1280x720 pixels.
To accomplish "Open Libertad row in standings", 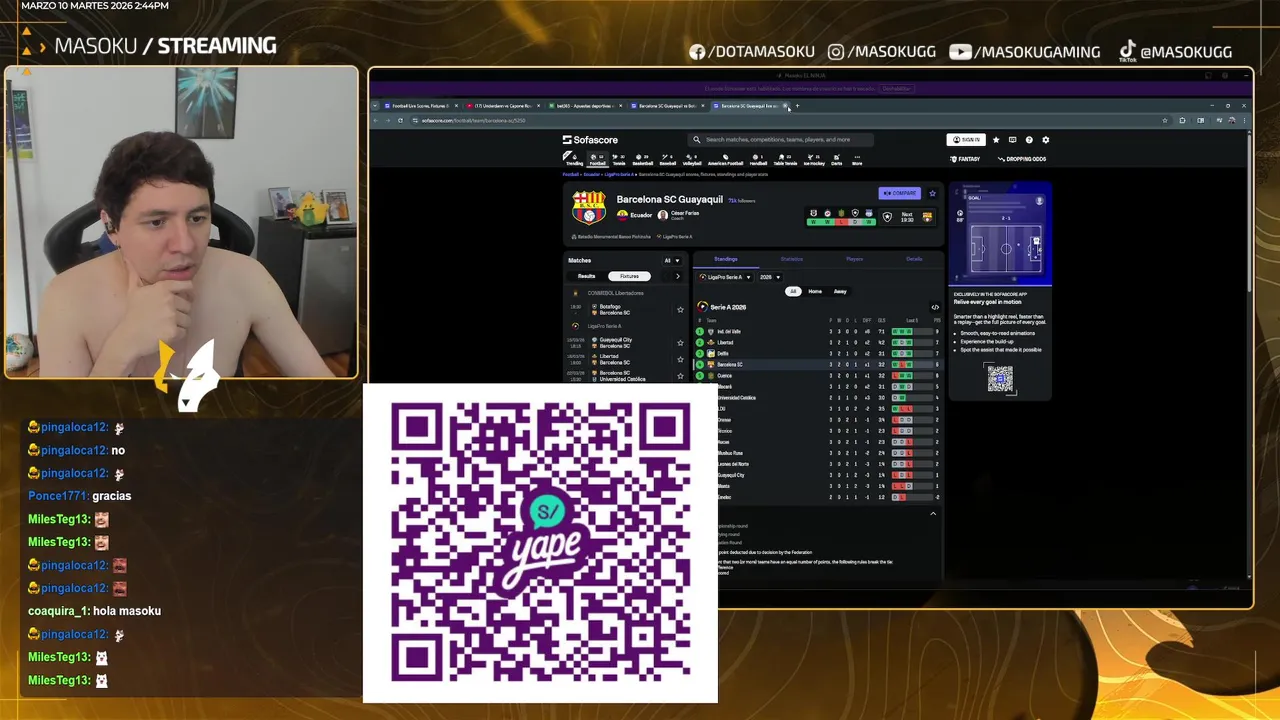I will tap(818, 342).
